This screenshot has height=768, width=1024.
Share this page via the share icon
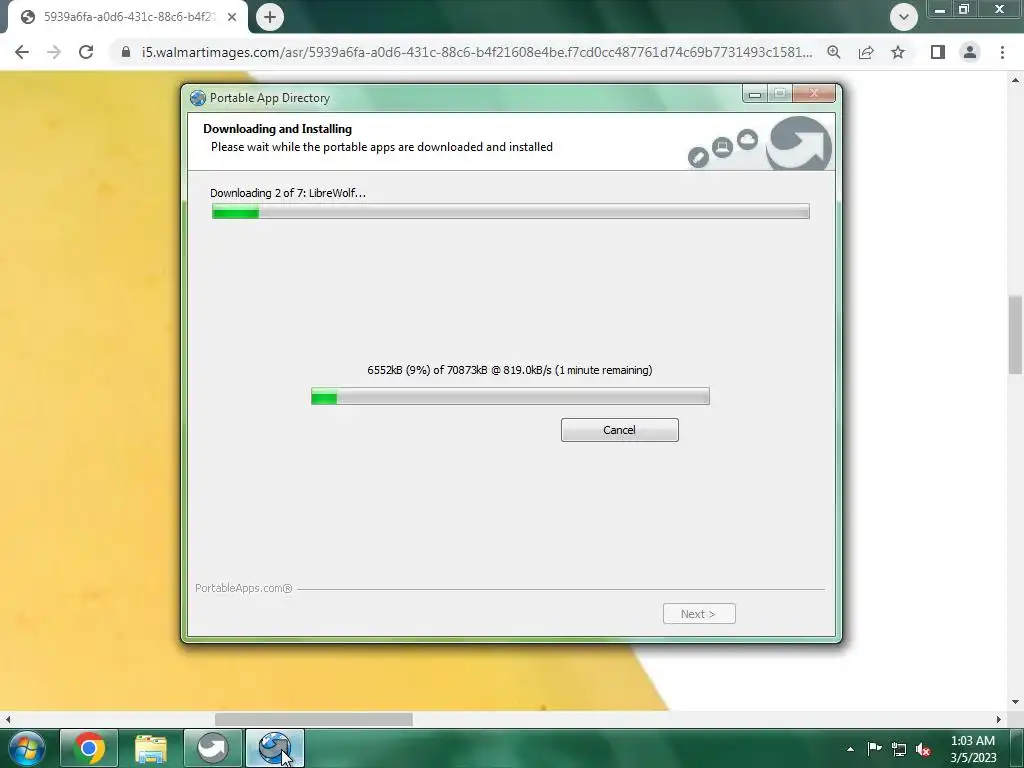866,52
